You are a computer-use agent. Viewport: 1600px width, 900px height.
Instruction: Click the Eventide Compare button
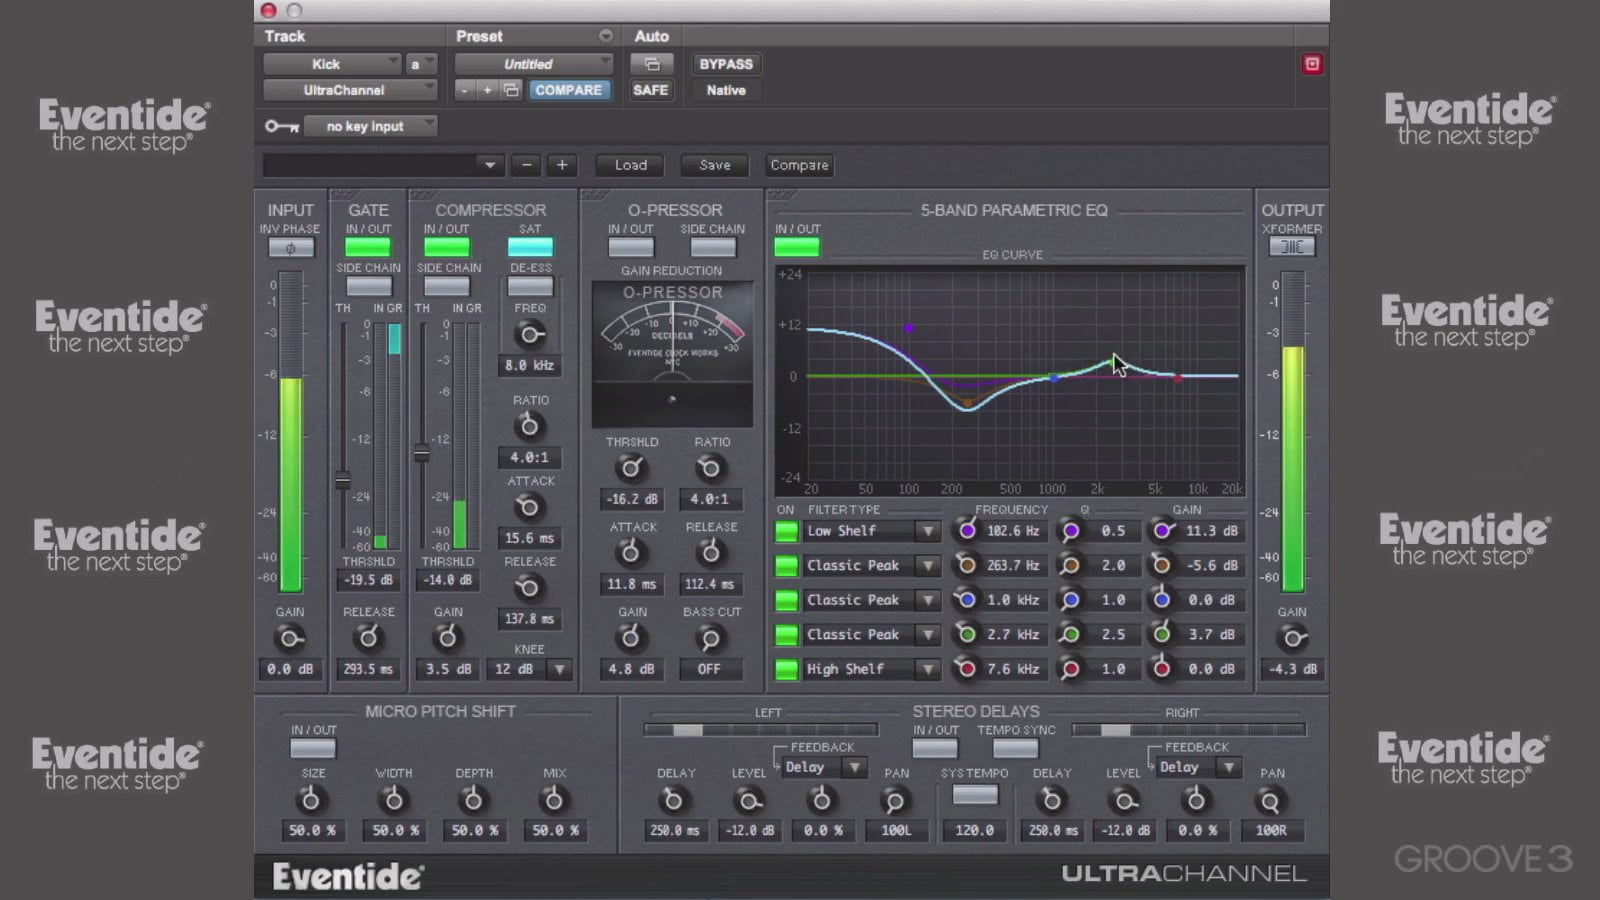point(799,165)
